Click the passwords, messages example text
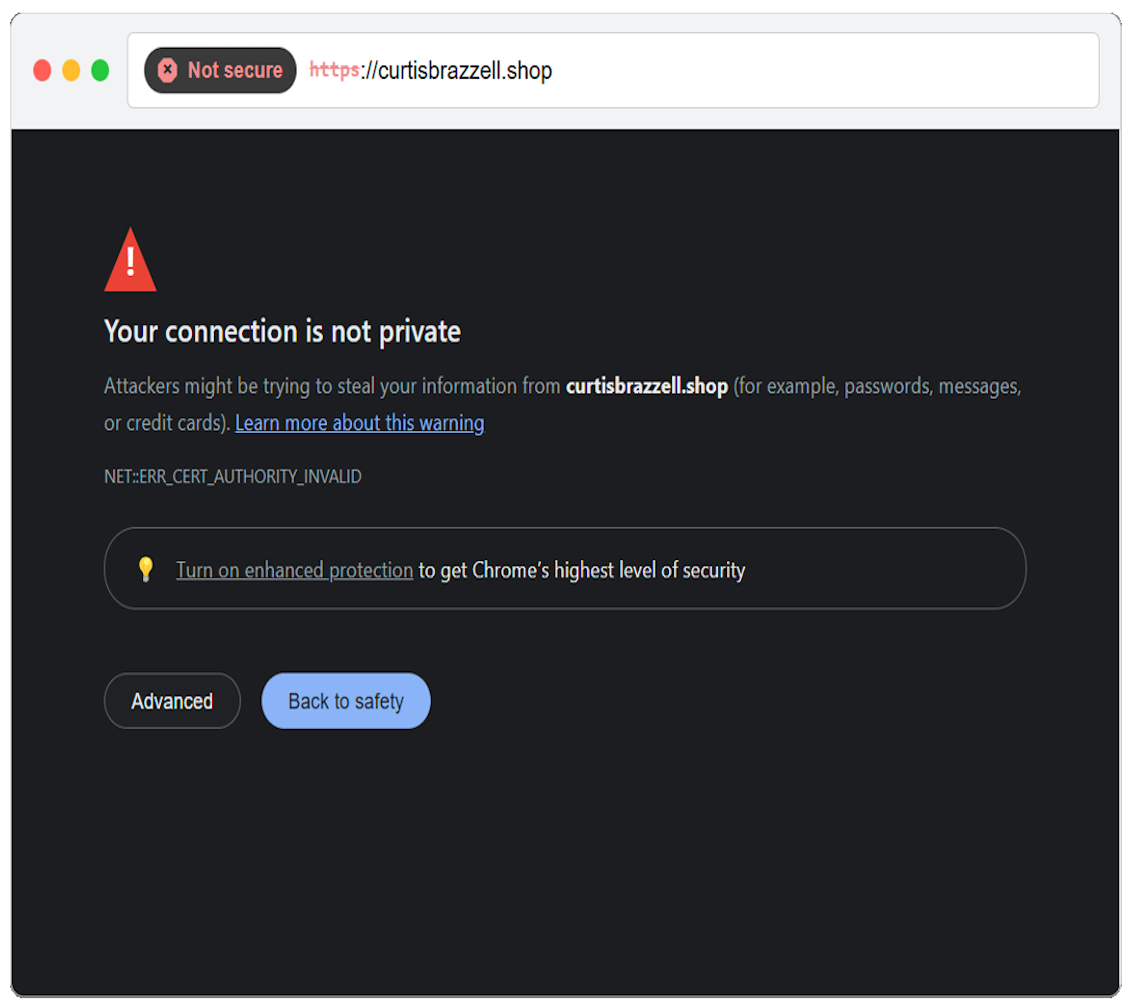The height and width of the screenshot is (999, 1125). 933,386
